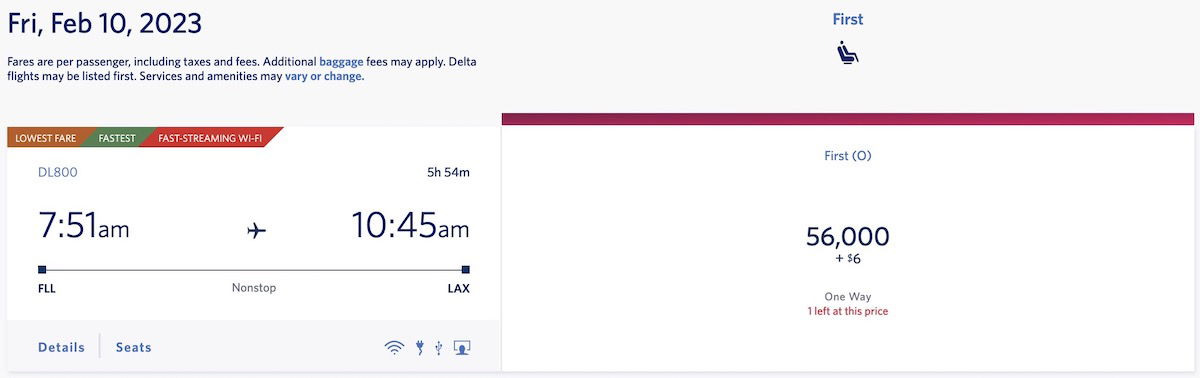The image size is (1200, 378).
Task: Follow the baggage fees link
Action: coord(349,61)
